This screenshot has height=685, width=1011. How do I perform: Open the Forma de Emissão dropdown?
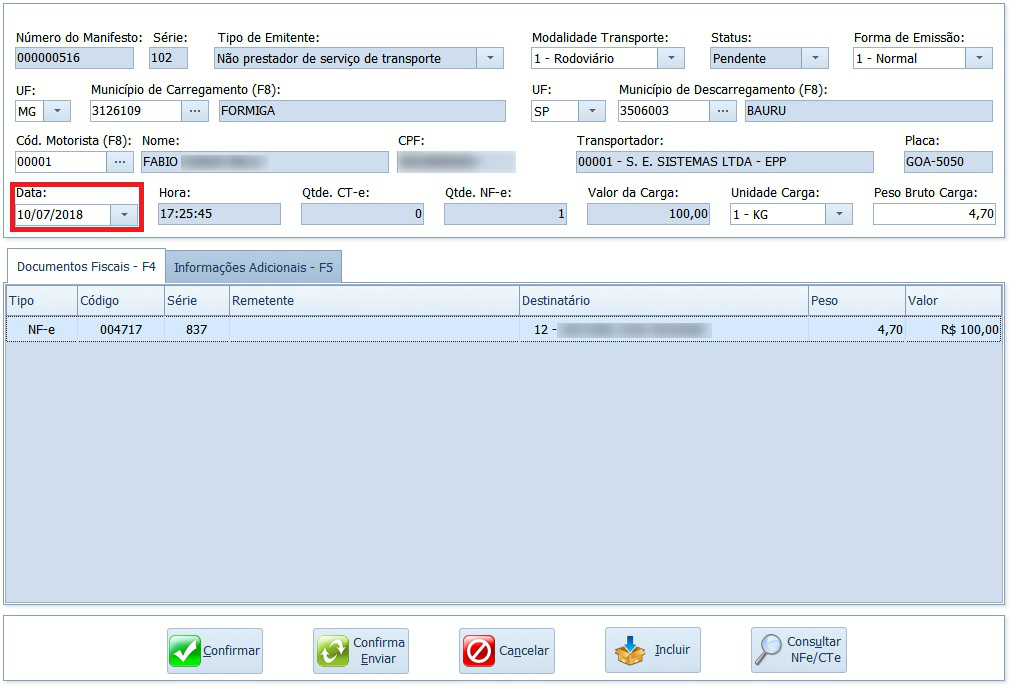(978, 58)
